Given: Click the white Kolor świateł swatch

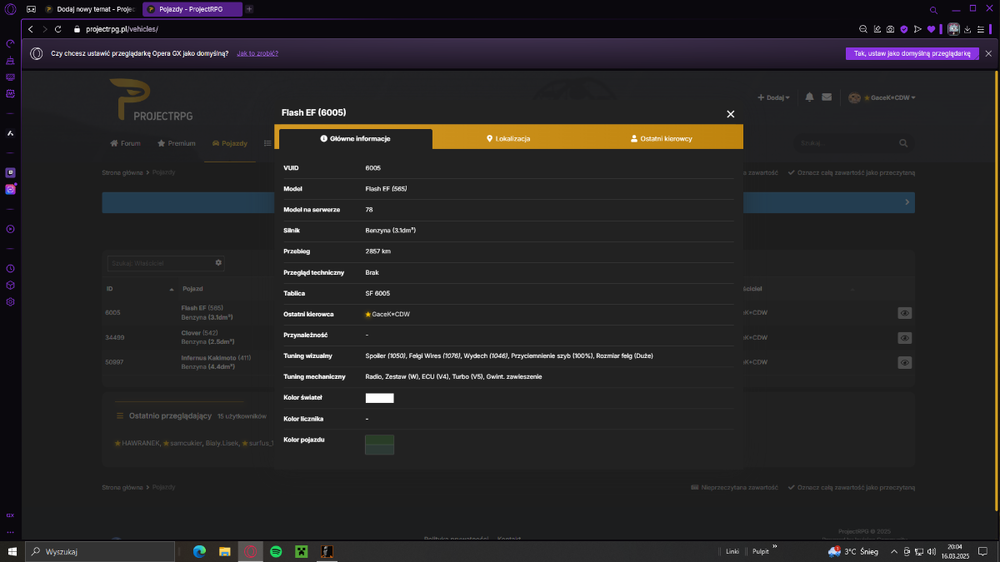Looking at the screenshot, I should click(379, 398).
